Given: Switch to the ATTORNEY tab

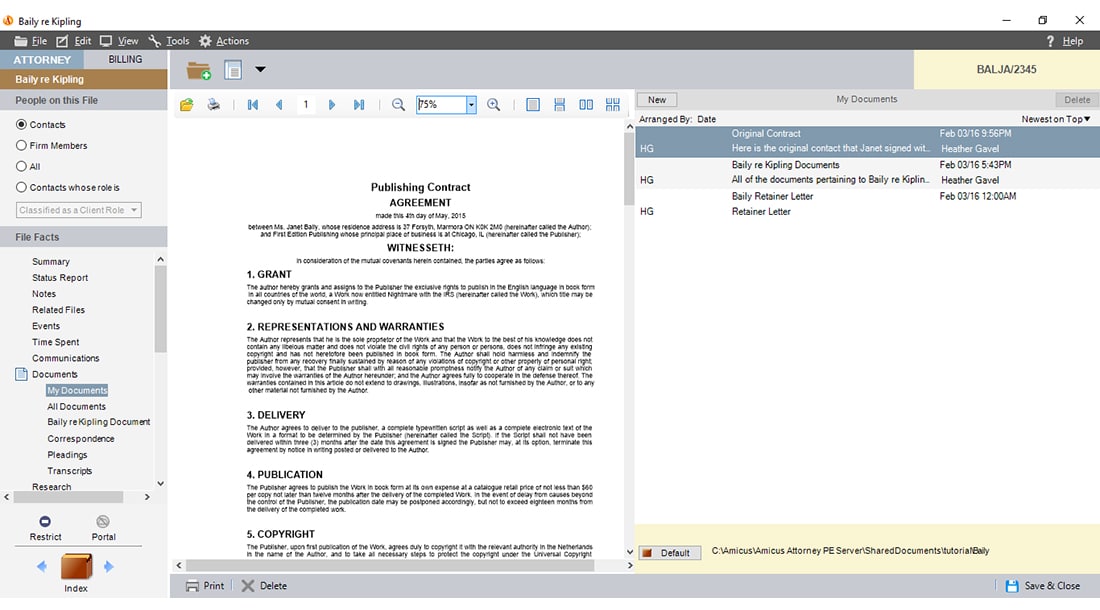Looking at the screenshot, I should 42,60.
